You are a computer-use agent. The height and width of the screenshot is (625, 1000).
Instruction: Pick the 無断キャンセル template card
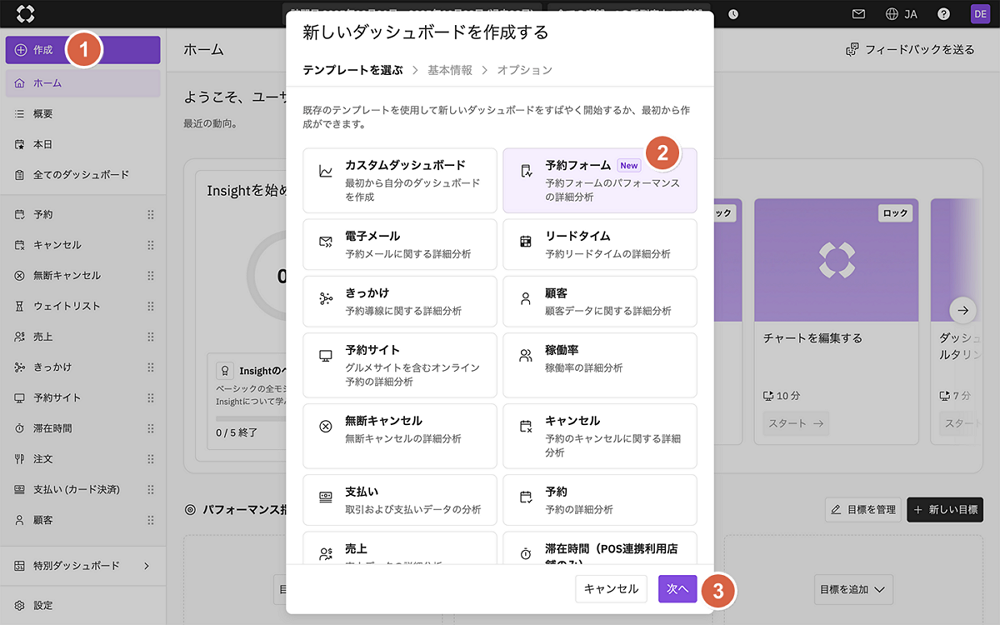click(400, 436)
